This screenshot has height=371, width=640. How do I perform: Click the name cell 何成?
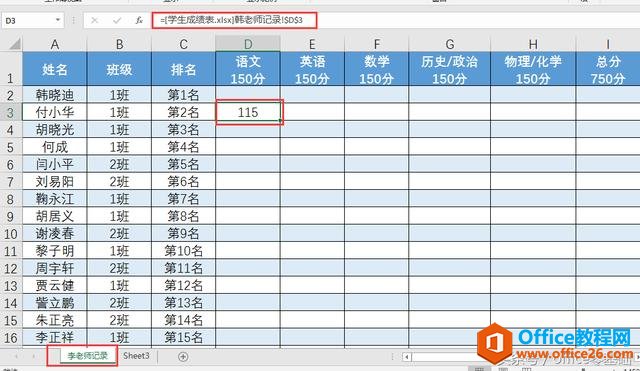coord(55,147)
